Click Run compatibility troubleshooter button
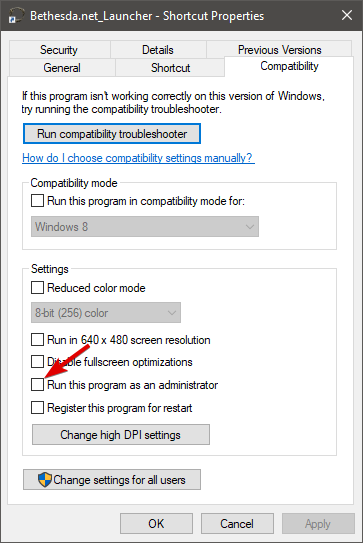This screenshot has width=363, height=543. (x=112, y=134)
